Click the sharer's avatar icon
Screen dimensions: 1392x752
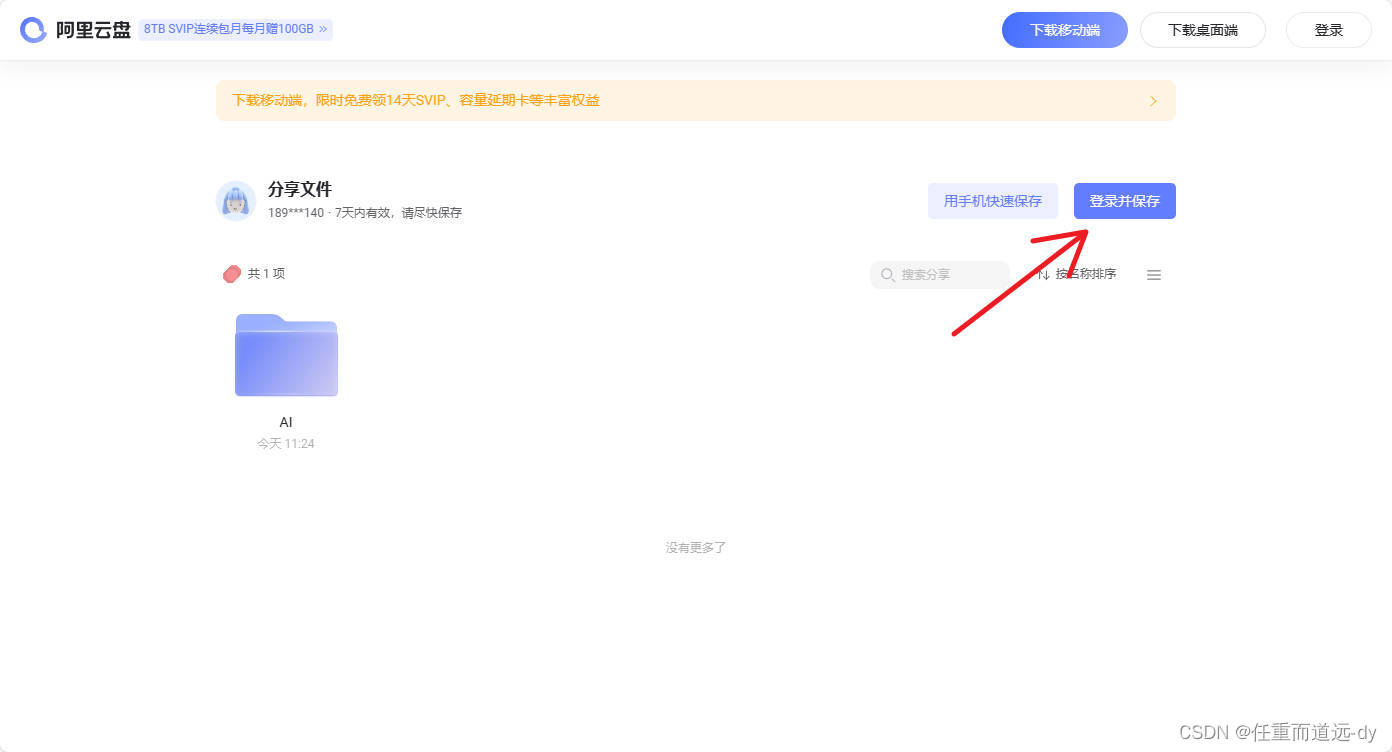pos(236,201)
